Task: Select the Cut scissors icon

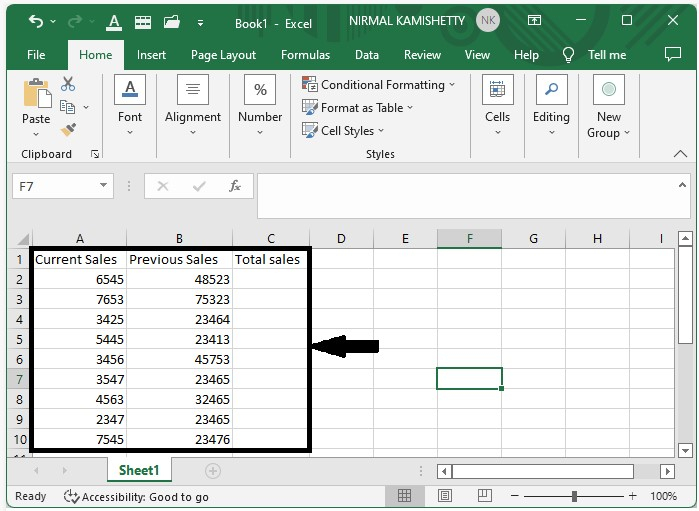Action: click(x=68, y=84)
